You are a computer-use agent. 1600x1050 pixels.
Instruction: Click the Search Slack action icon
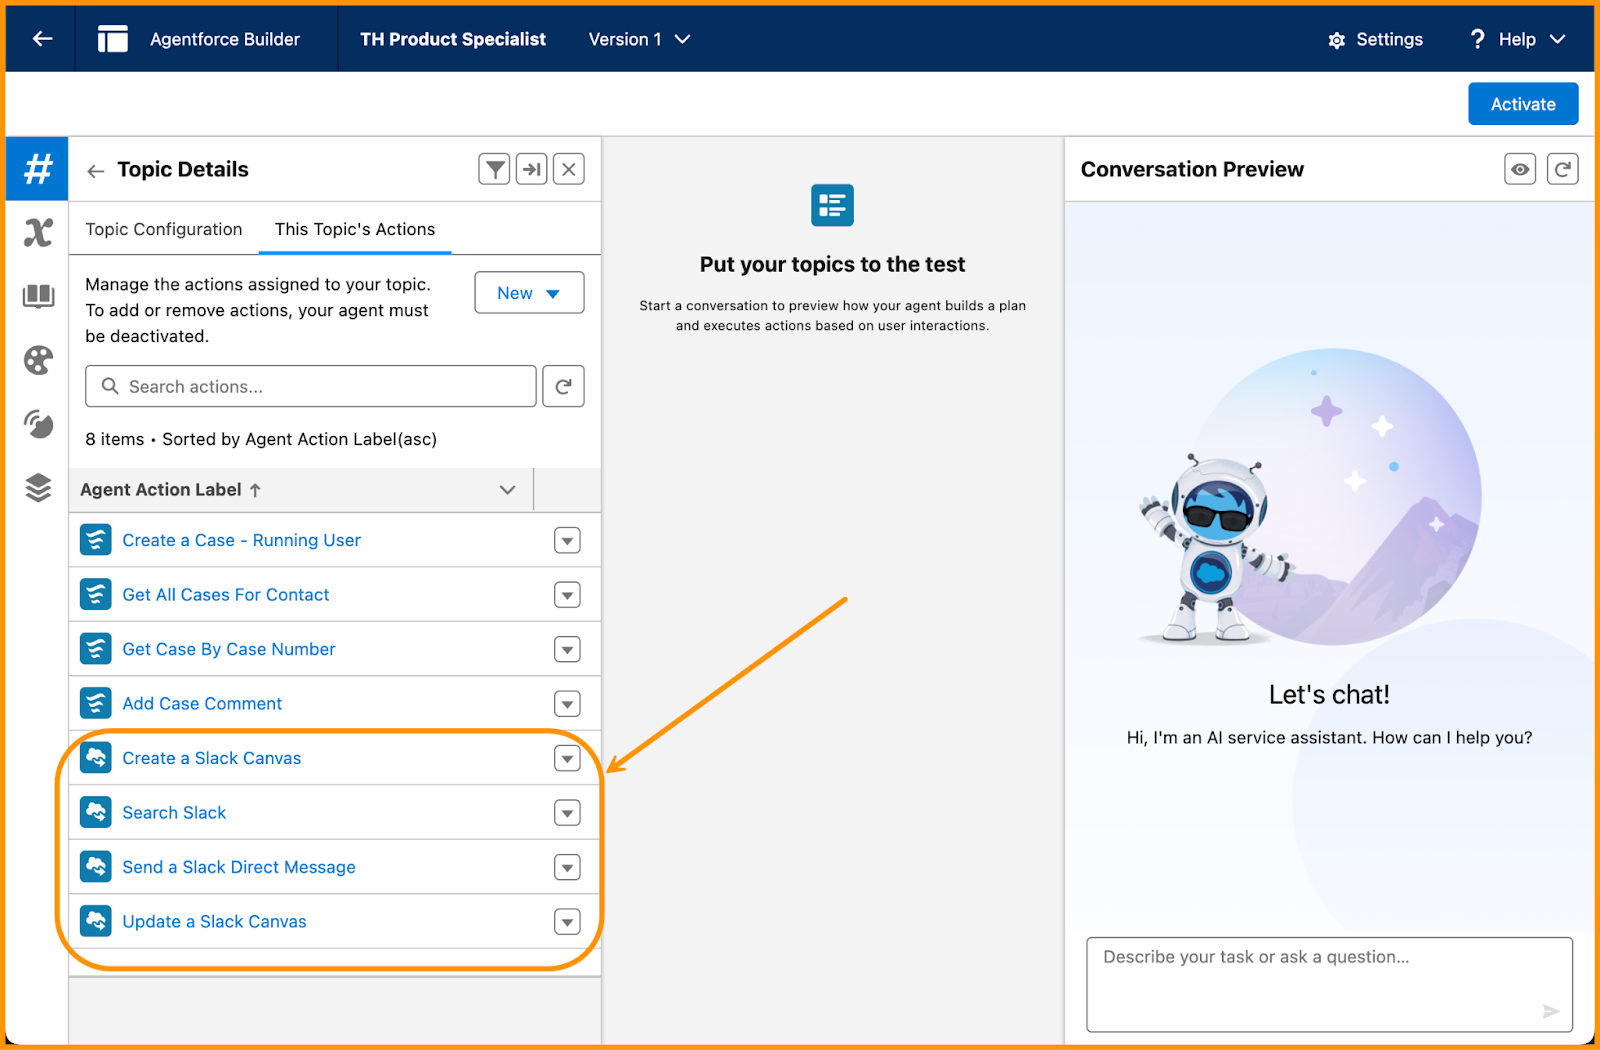click(x=96, y=813)
